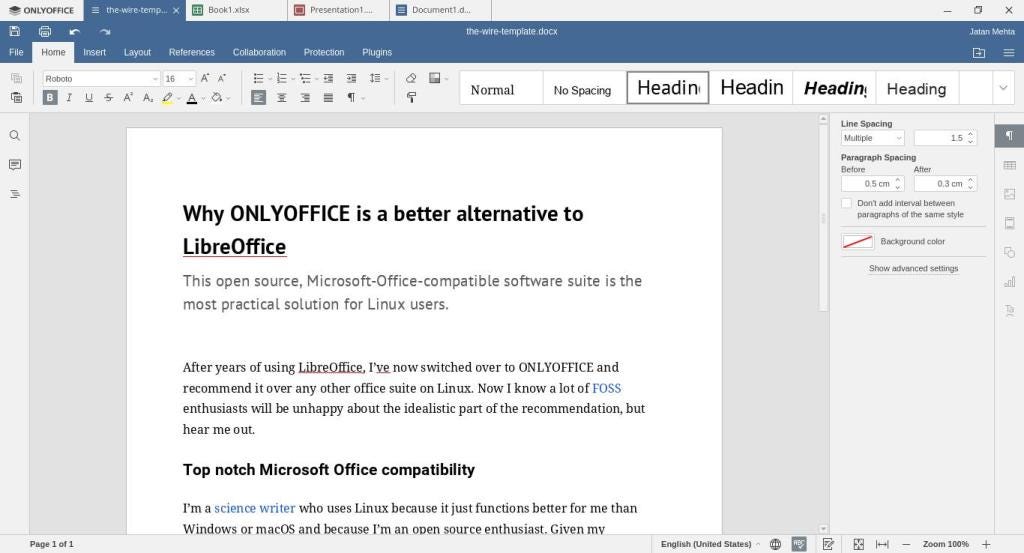
Task: Click Show advanced settings link
Action: click(x=913, y=268)
